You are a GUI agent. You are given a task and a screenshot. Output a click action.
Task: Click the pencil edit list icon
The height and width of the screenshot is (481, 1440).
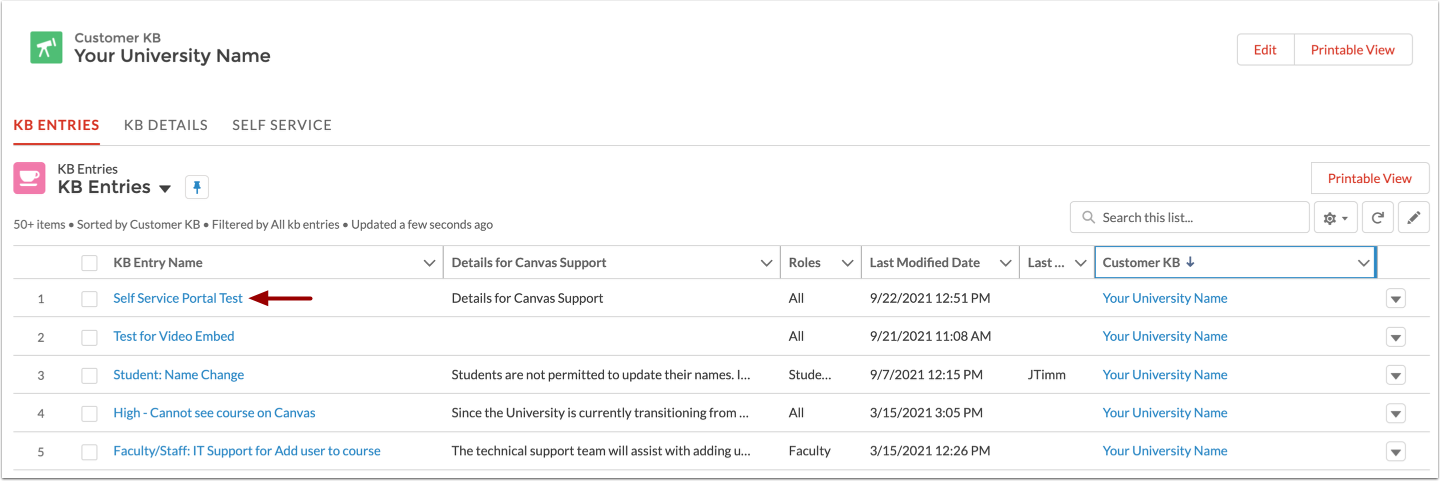1413,218
